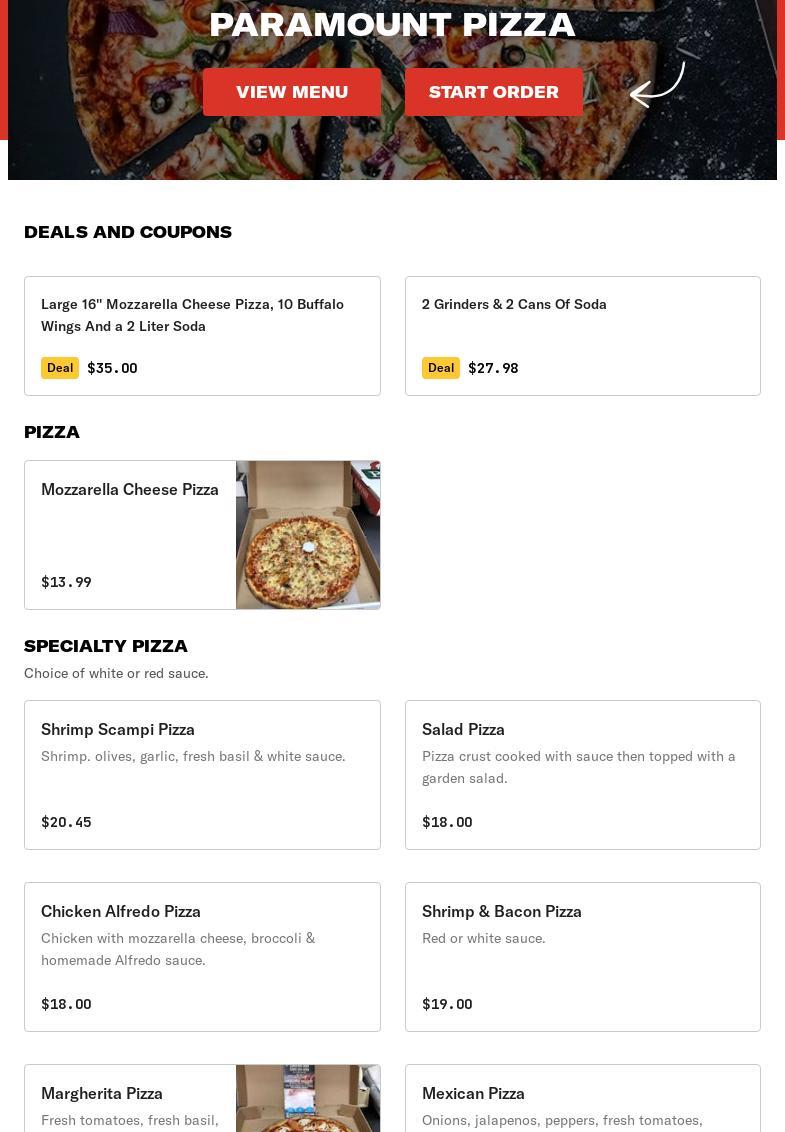785x1132 pixels.
Task: Click the white curved arrow icon
Action: (x=657, y=85)
